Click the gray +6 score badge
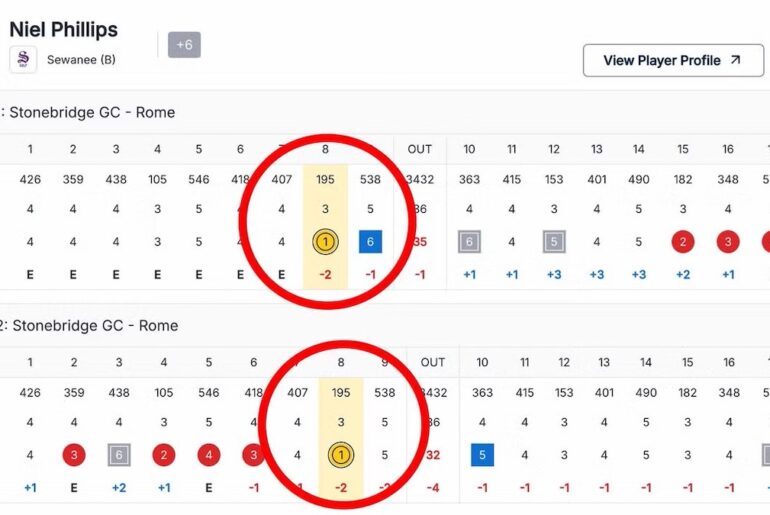This screenshot has width=770, height=515. pyautogui.click(x=184, y=45)
